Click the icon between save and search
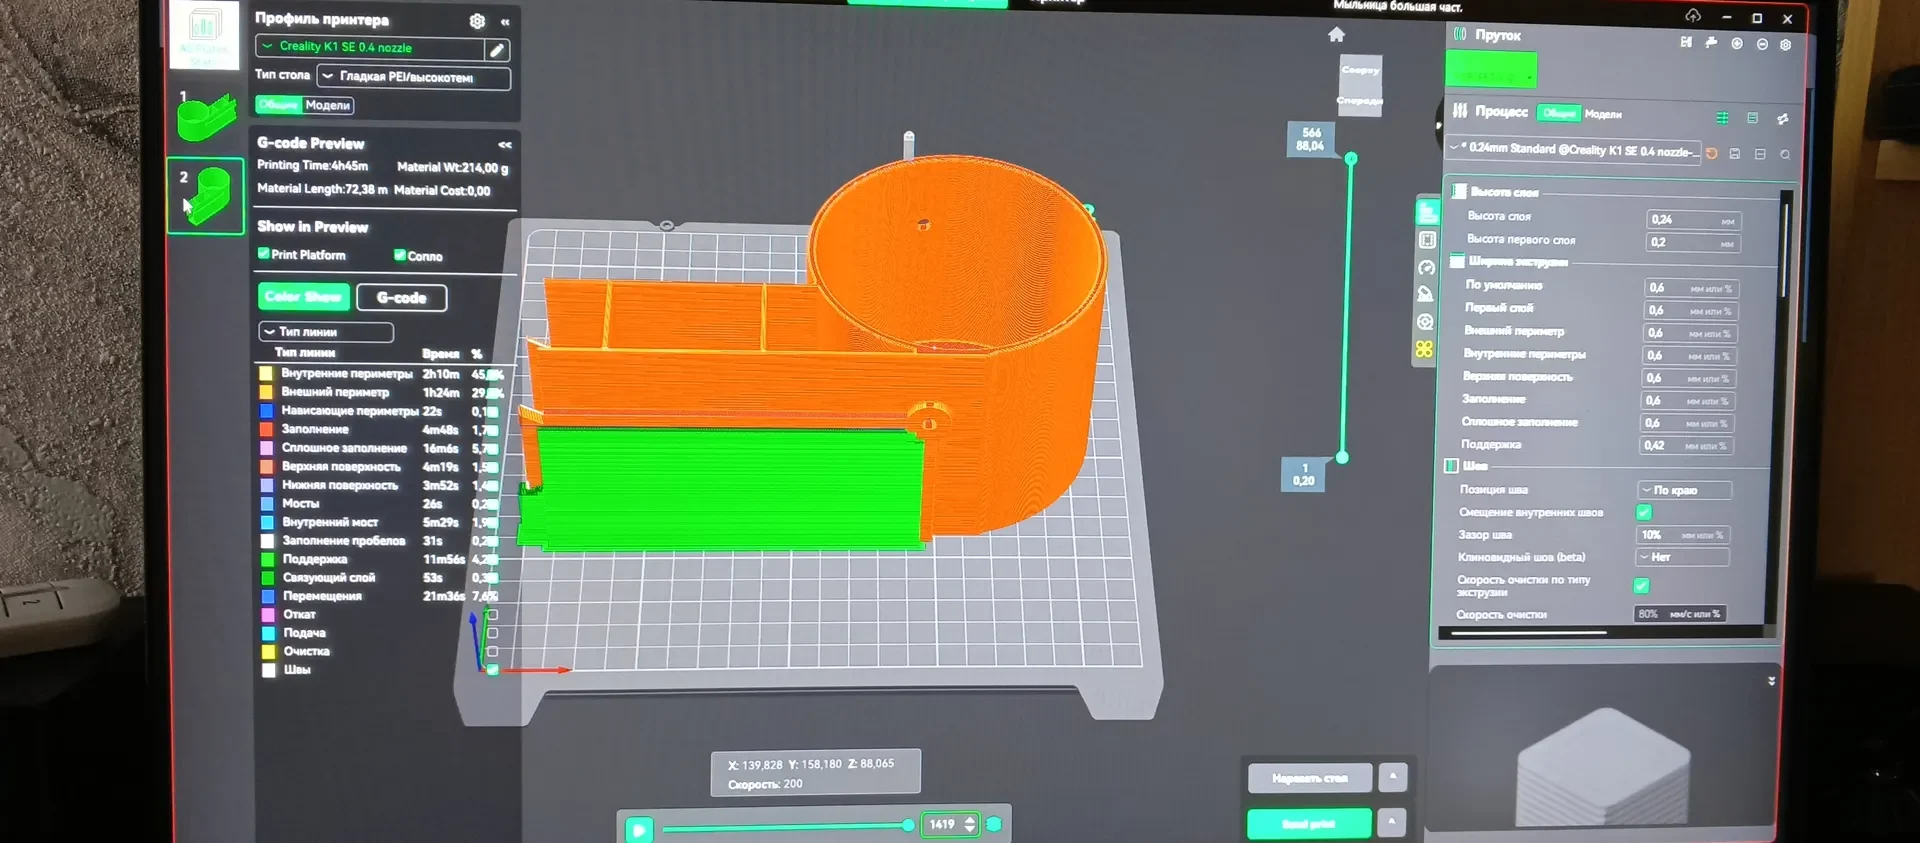This screenshot has width=1920, height=843. click(1760, 154)
